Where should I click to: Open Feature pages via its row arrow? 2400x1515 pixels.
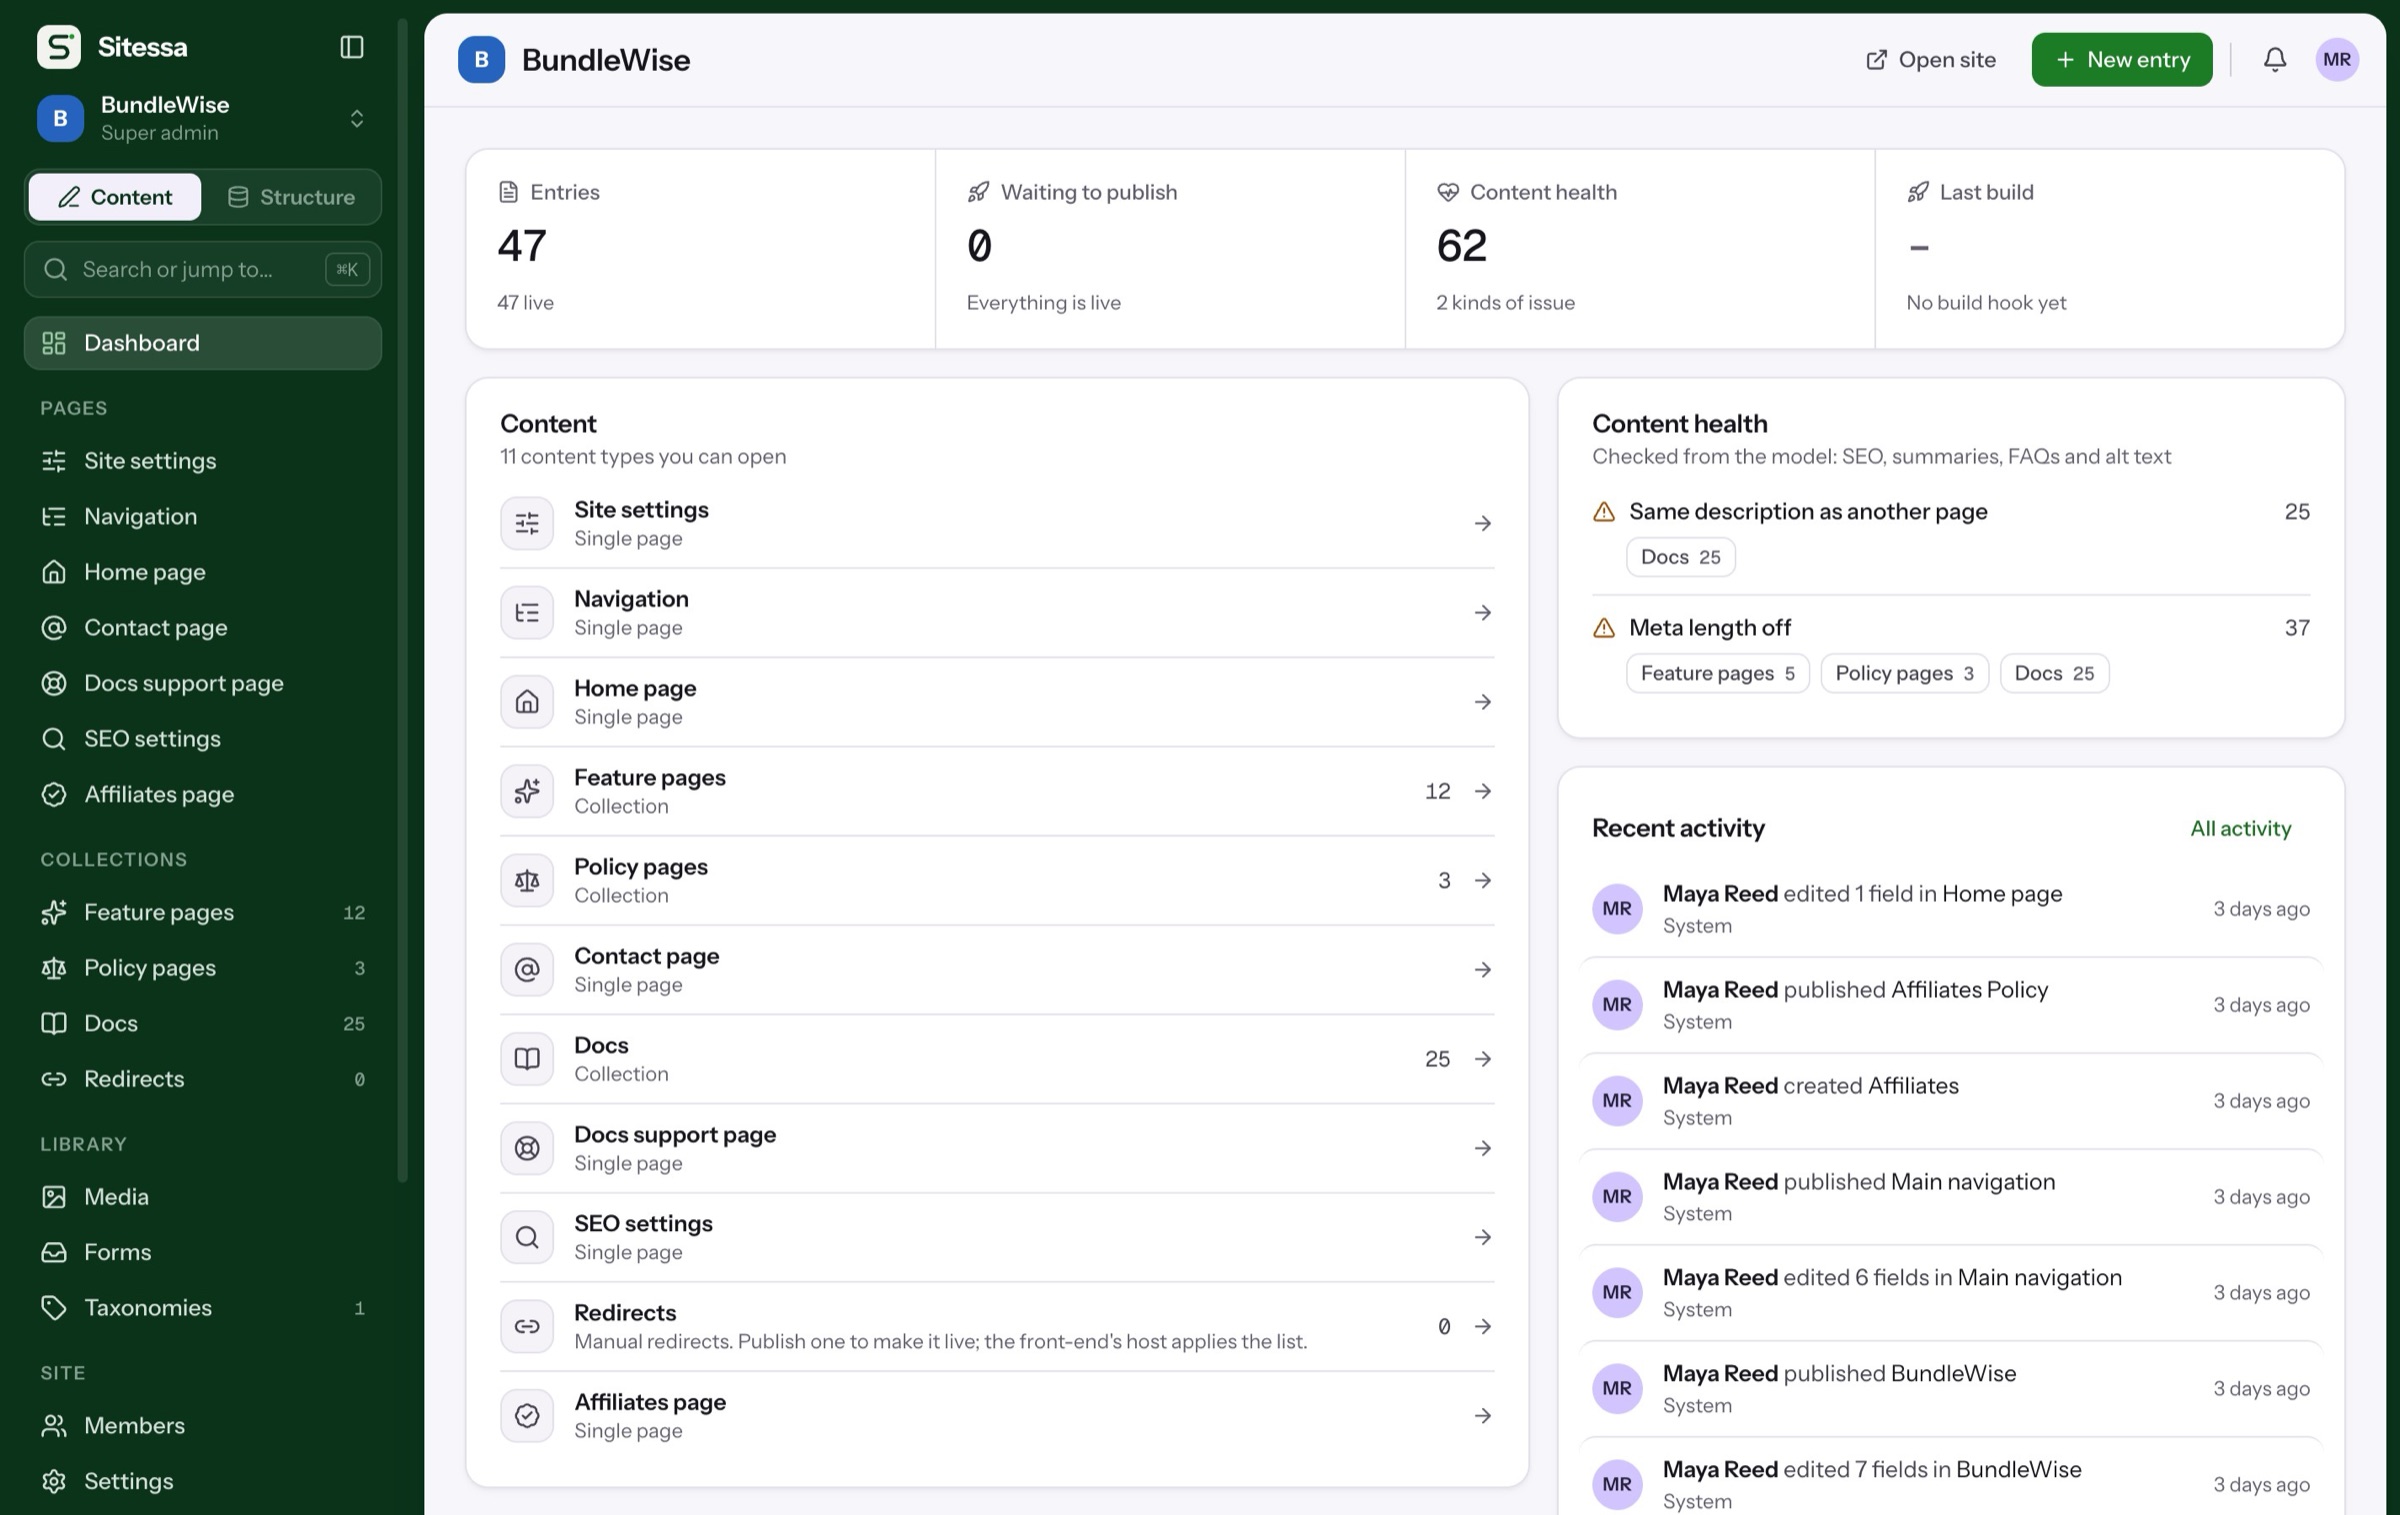(x=1483, y=791)
